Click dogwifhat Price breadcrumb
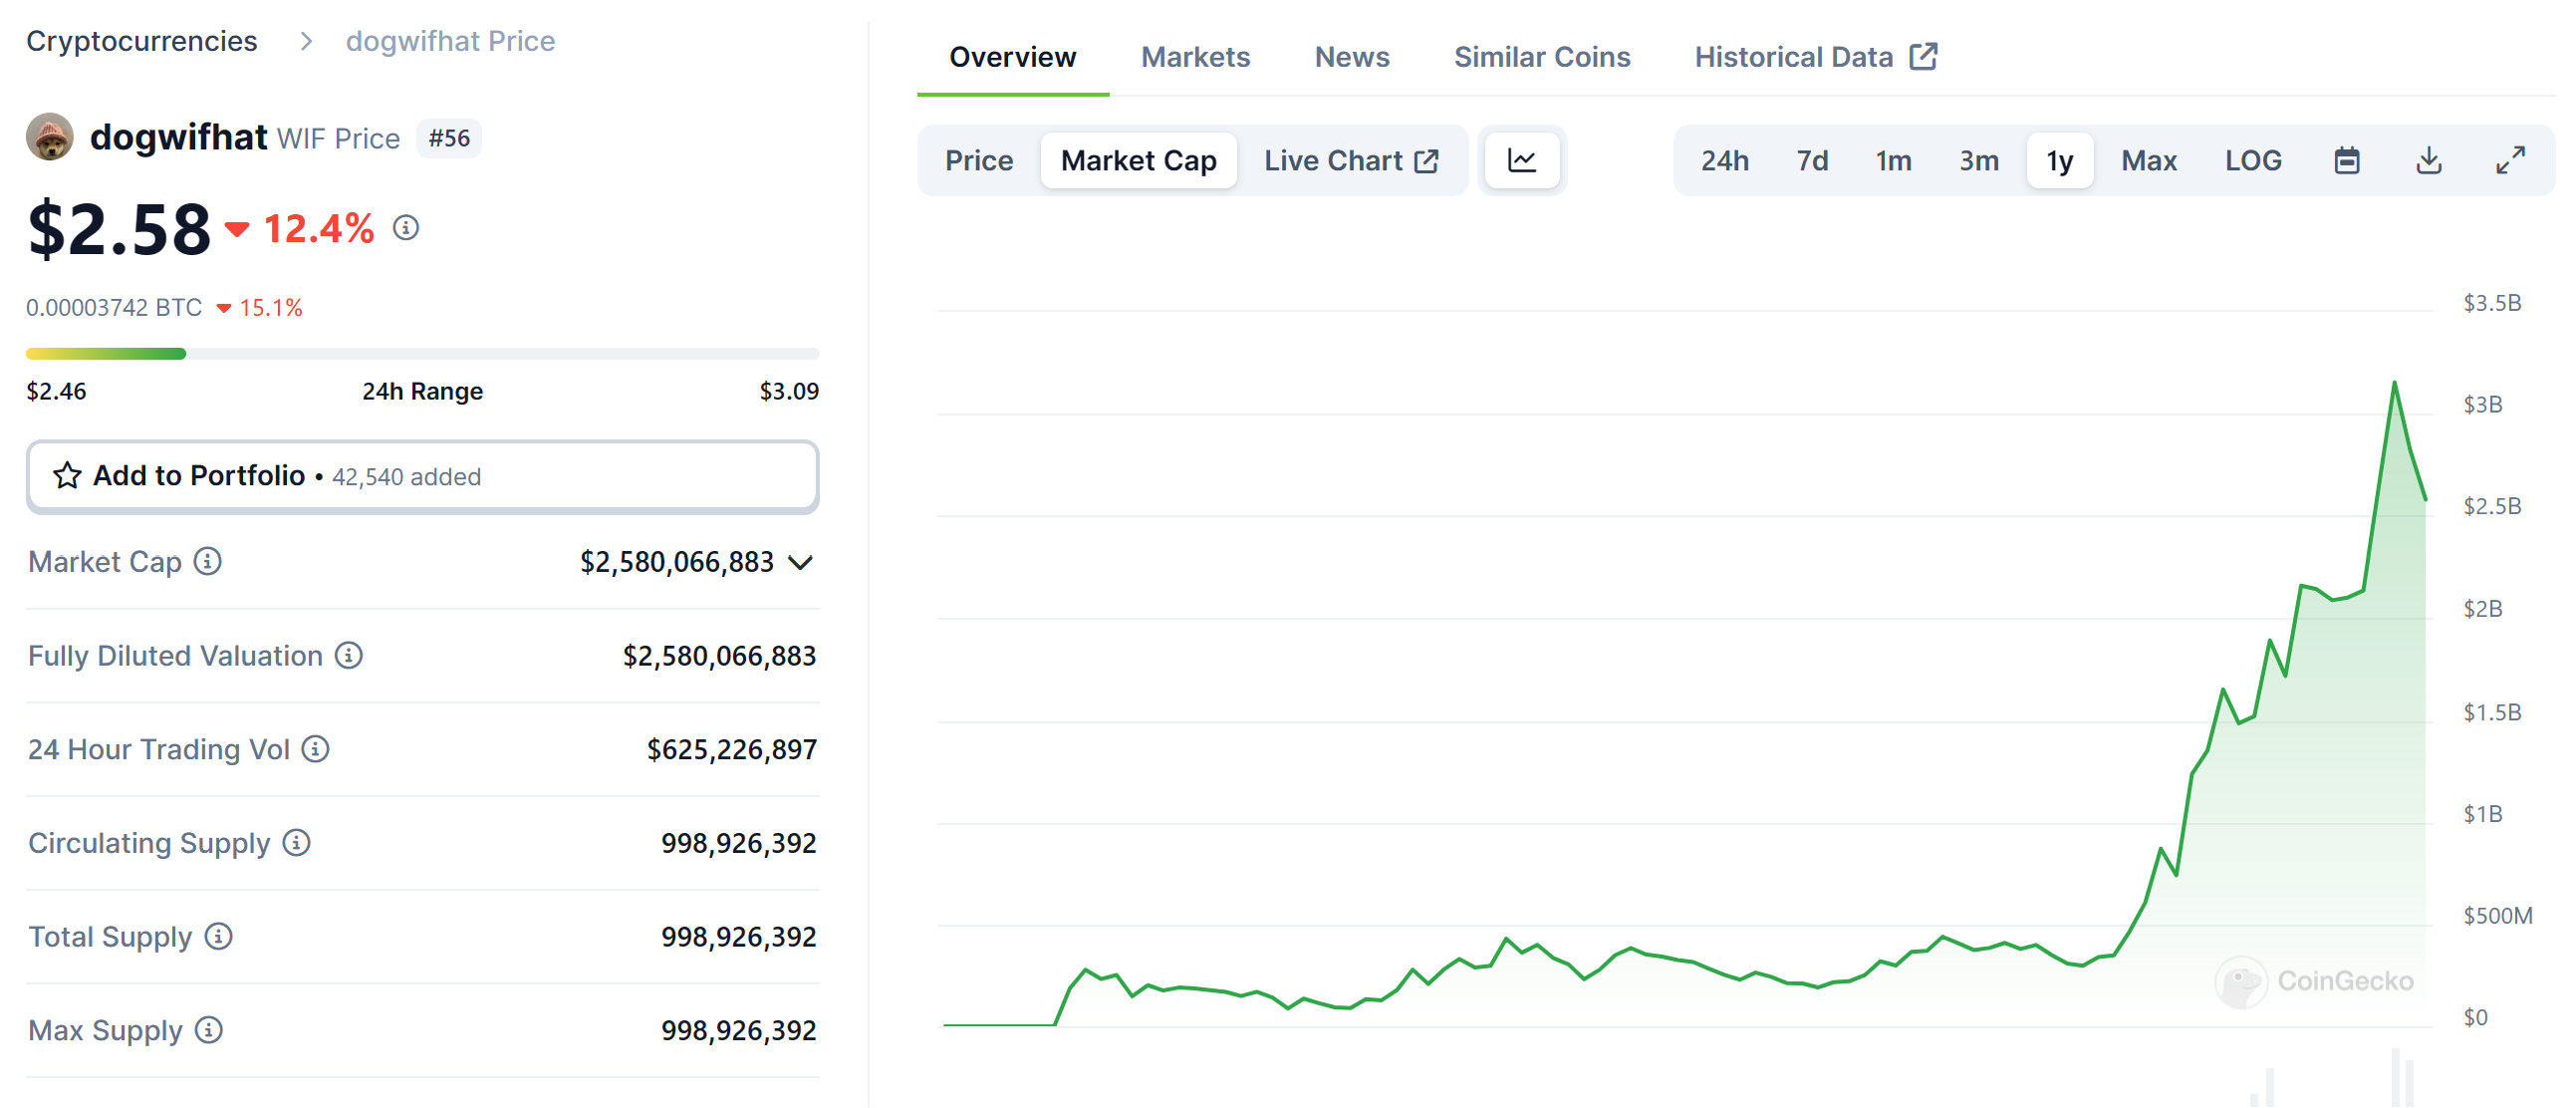 (450, 41)
